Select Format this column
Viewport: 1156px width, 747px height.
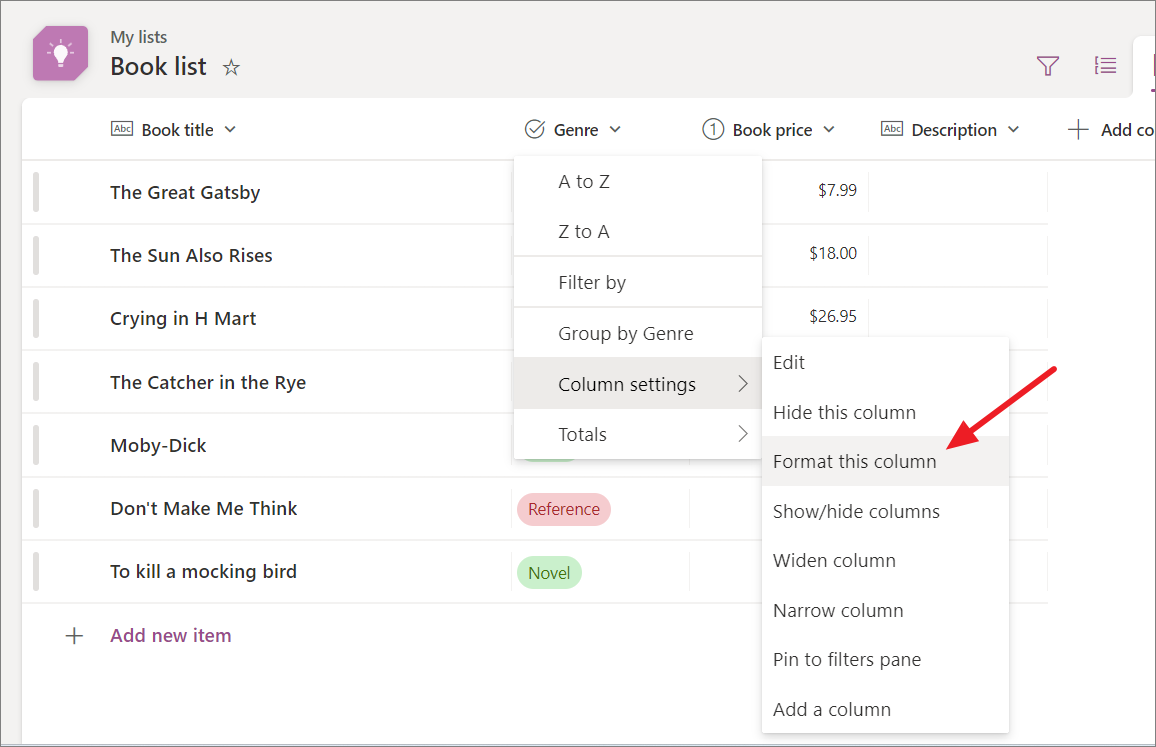point(854,461)
